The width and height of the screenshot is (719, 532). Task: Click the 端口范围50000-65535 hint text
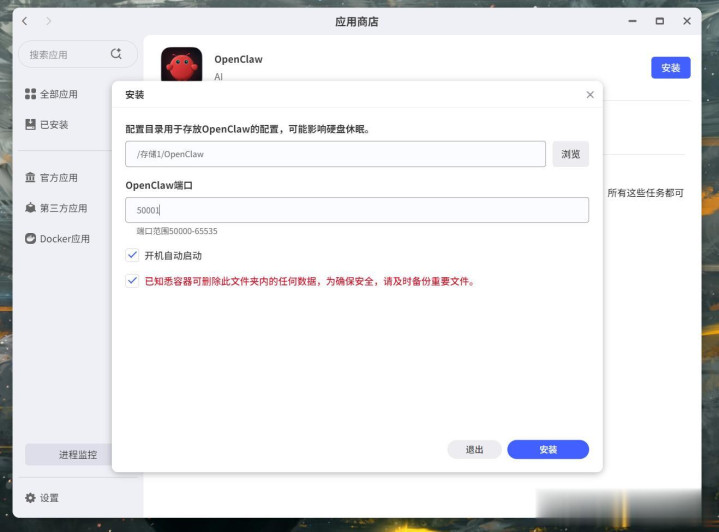coord(177,231)
